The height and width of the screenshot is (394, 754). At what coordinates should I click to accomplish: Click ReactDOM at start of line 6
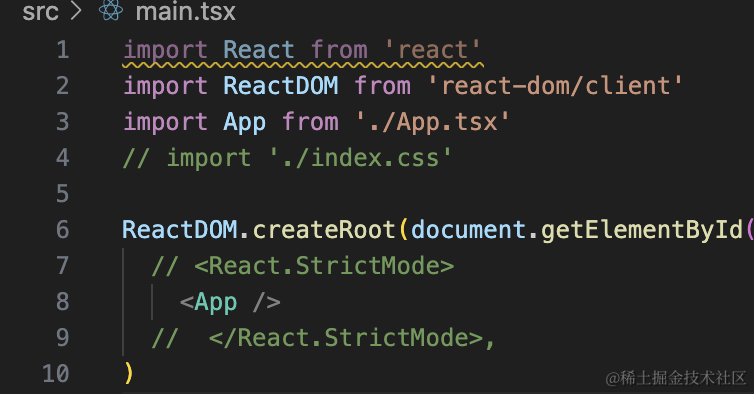point(180,229)
